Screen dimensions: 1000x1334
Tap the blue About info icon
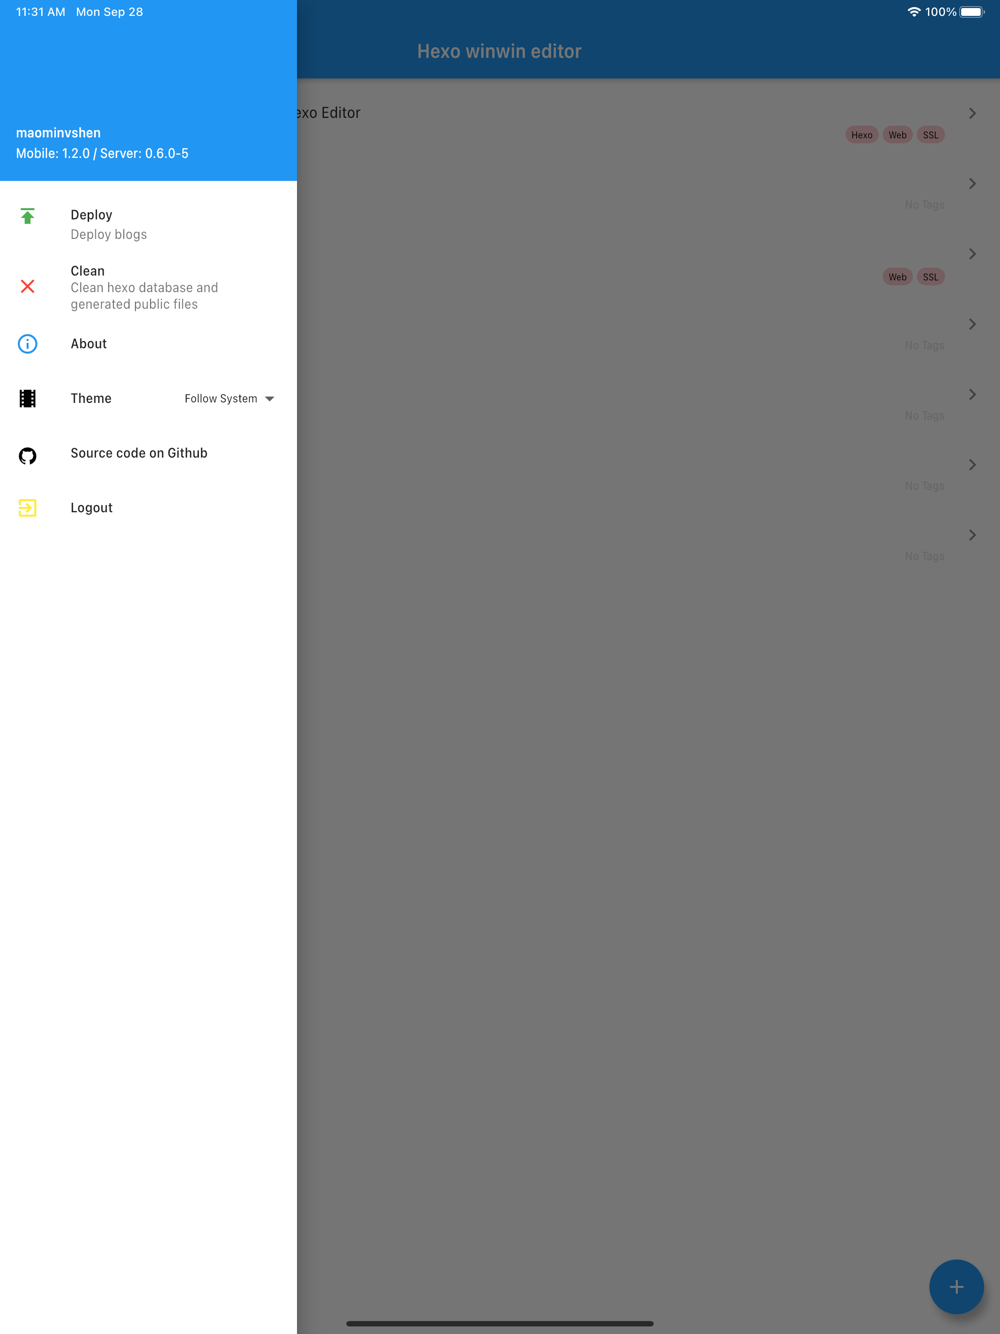pyautogui.click(x=28, y=344)
